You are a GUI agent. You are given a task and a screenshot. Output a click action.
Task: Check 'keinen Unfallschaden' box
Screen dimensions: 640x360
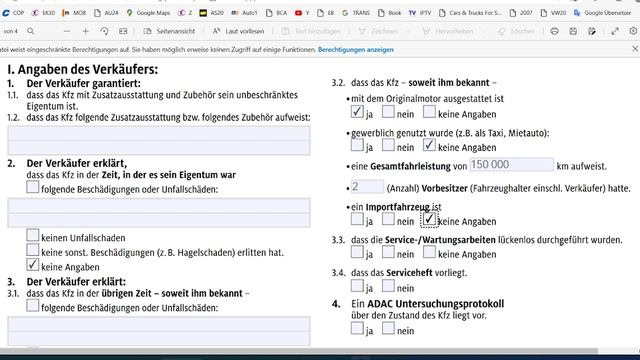coord(33,236)
